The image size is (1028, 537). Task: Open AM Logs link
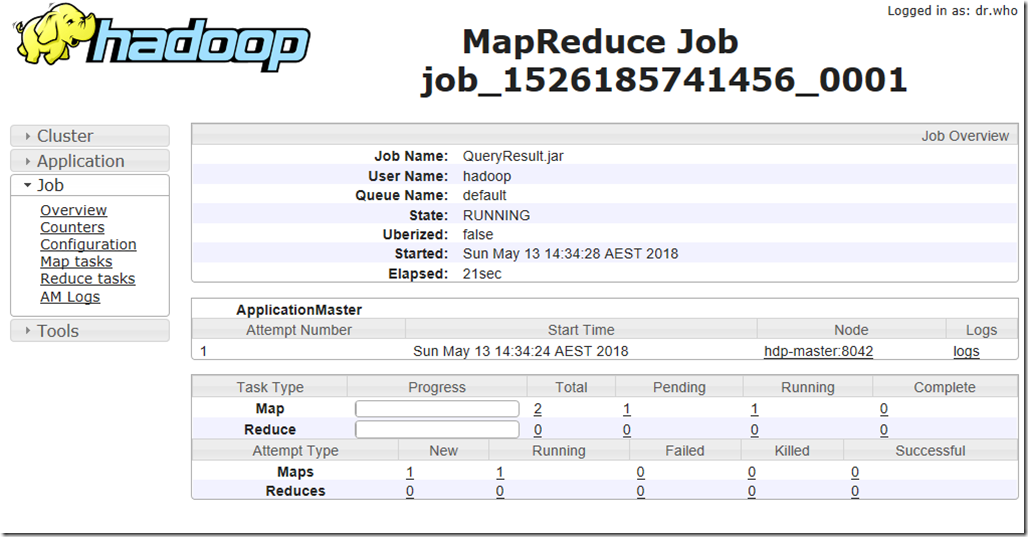70,296
